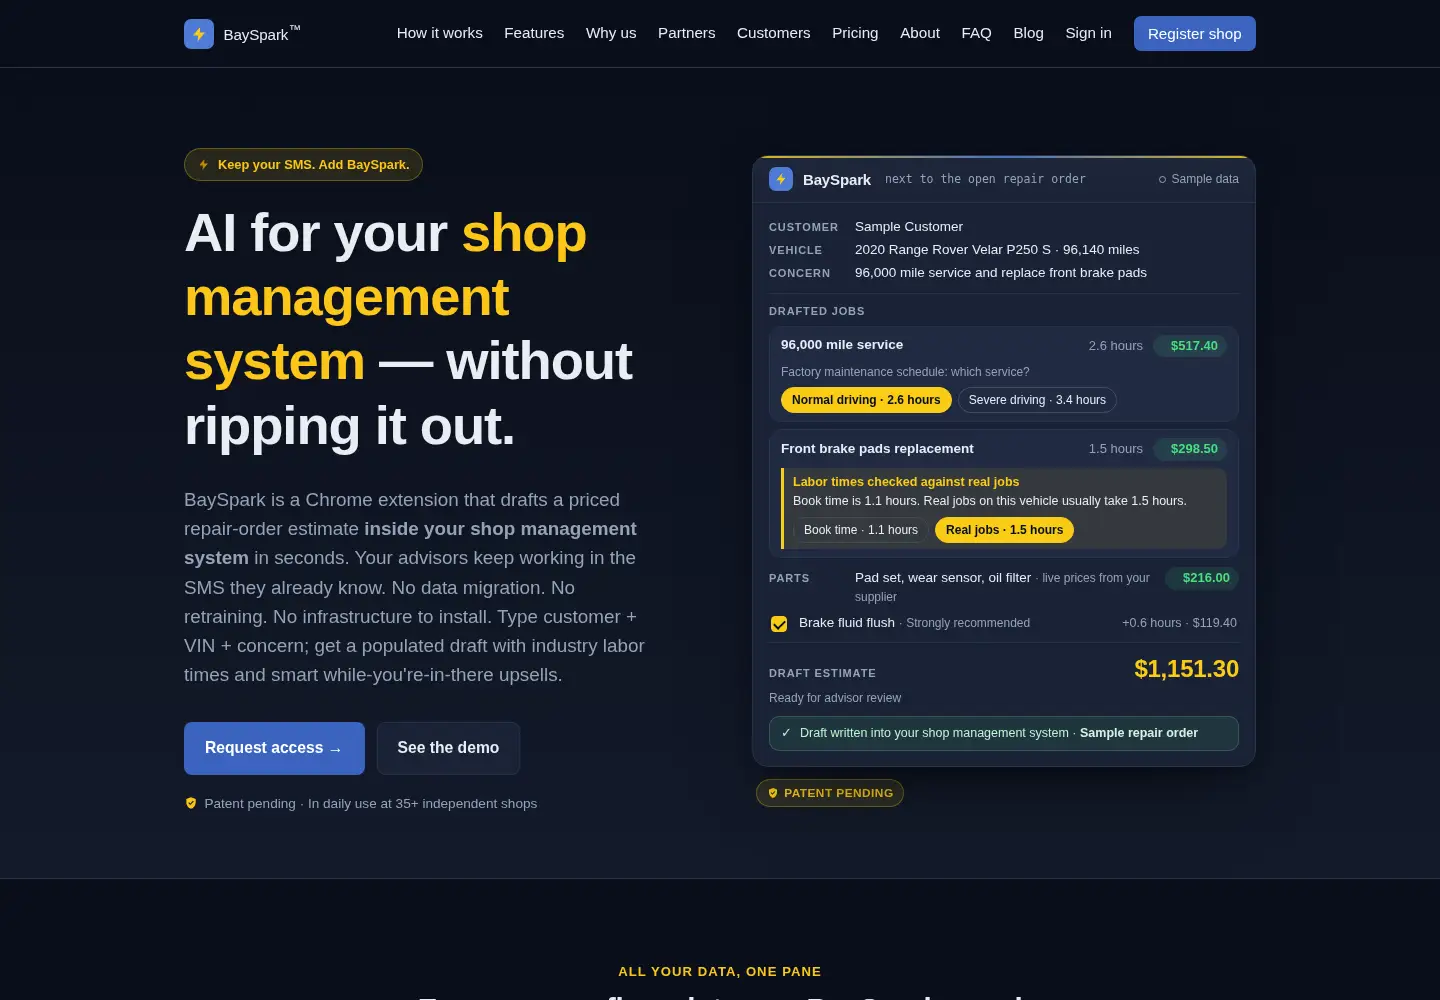Click the shield icon beside the hero's Patent pending note

191,803
